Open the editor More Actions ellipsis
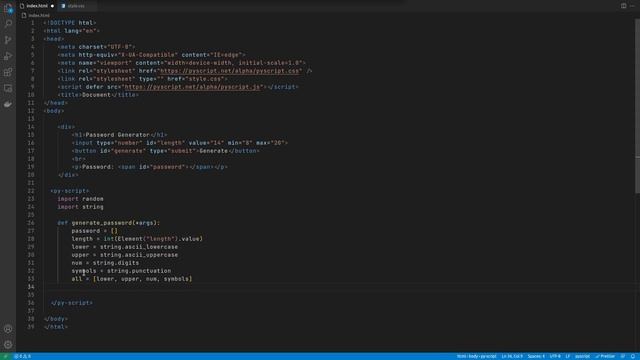Viewport: 640px width, 360px height. click(633, 6)
